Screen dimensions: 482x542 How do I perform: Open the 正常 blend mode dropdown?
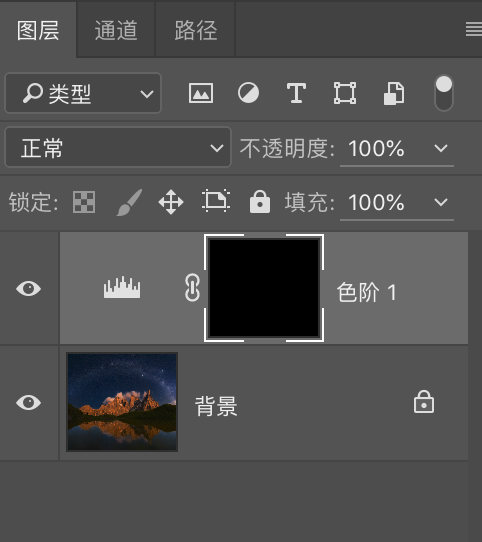tap(118, 148)
